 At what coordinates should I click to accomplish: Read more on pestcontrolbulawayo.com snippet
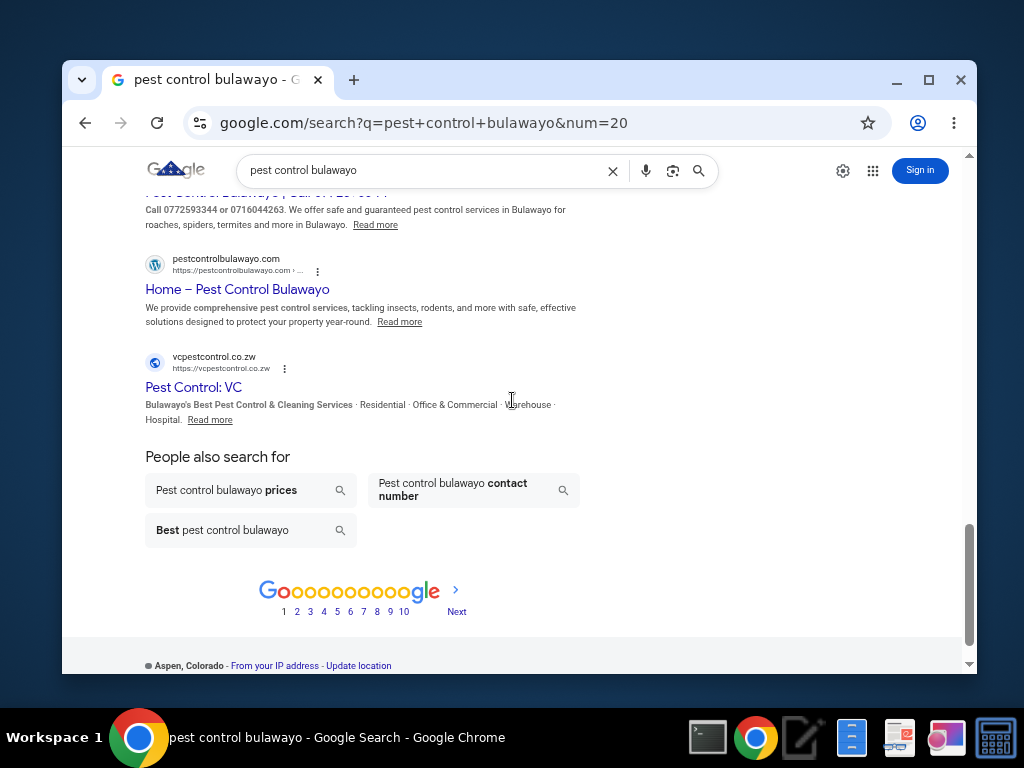point(399,322)
